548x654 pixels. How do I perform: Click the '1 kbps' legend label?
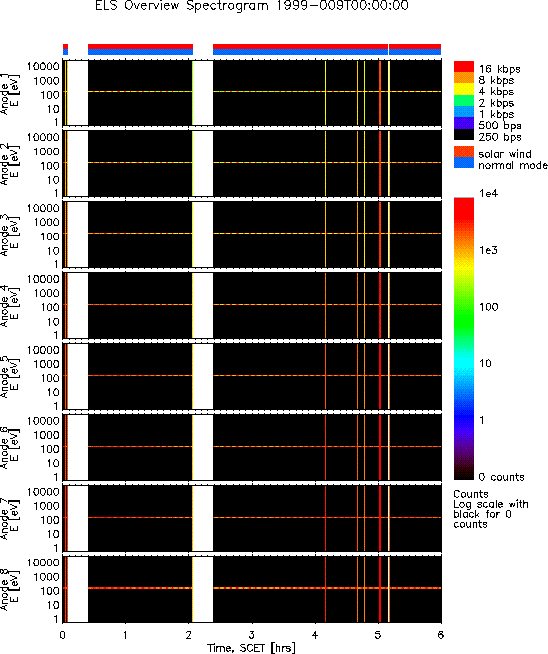pyautogui.click(x=496, y=114)
